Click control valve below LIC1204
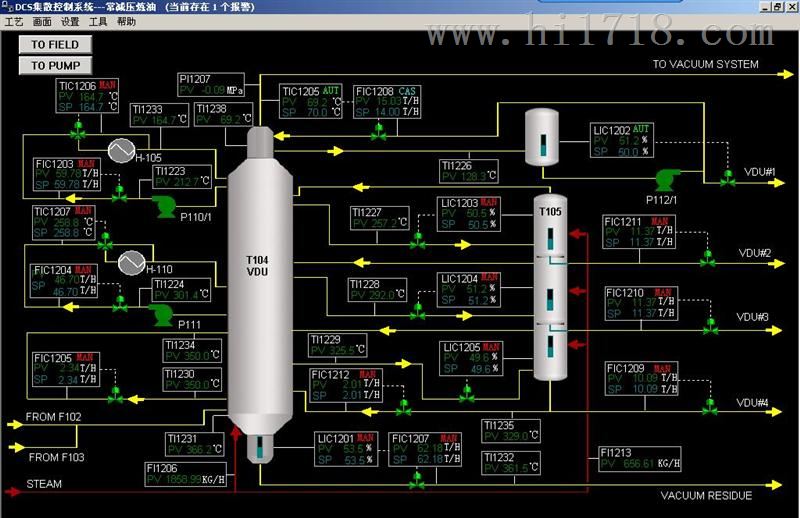The image size is (800, 518). [x=418, y=311]
